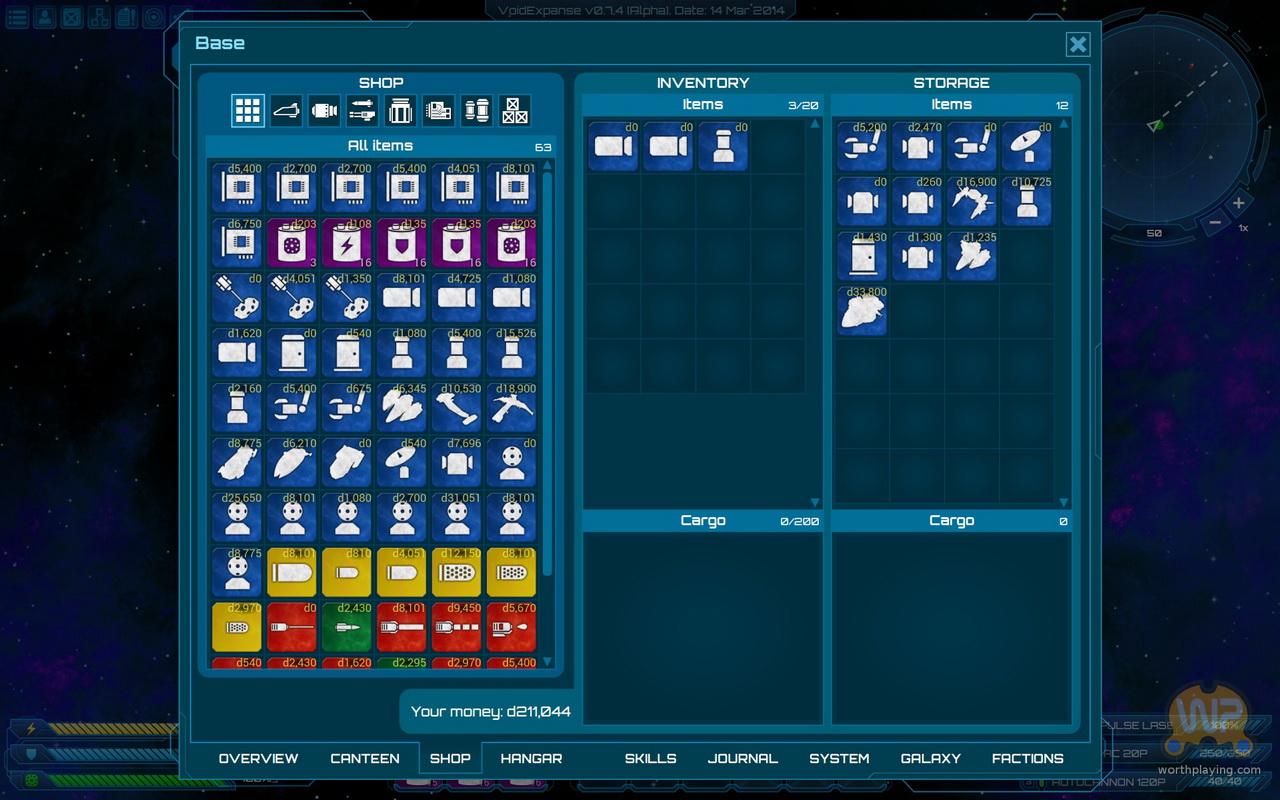Select the d33,800 hull in storage
The height and width of the screenshot is (800, 1280).
click(862, 311)
